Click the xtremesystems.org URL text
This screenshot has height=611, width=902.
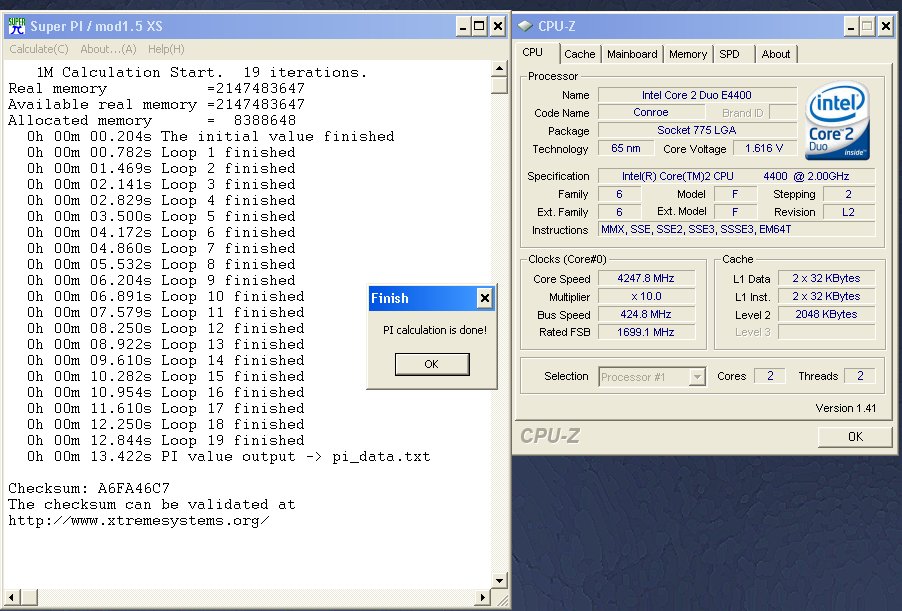(139, 521)
